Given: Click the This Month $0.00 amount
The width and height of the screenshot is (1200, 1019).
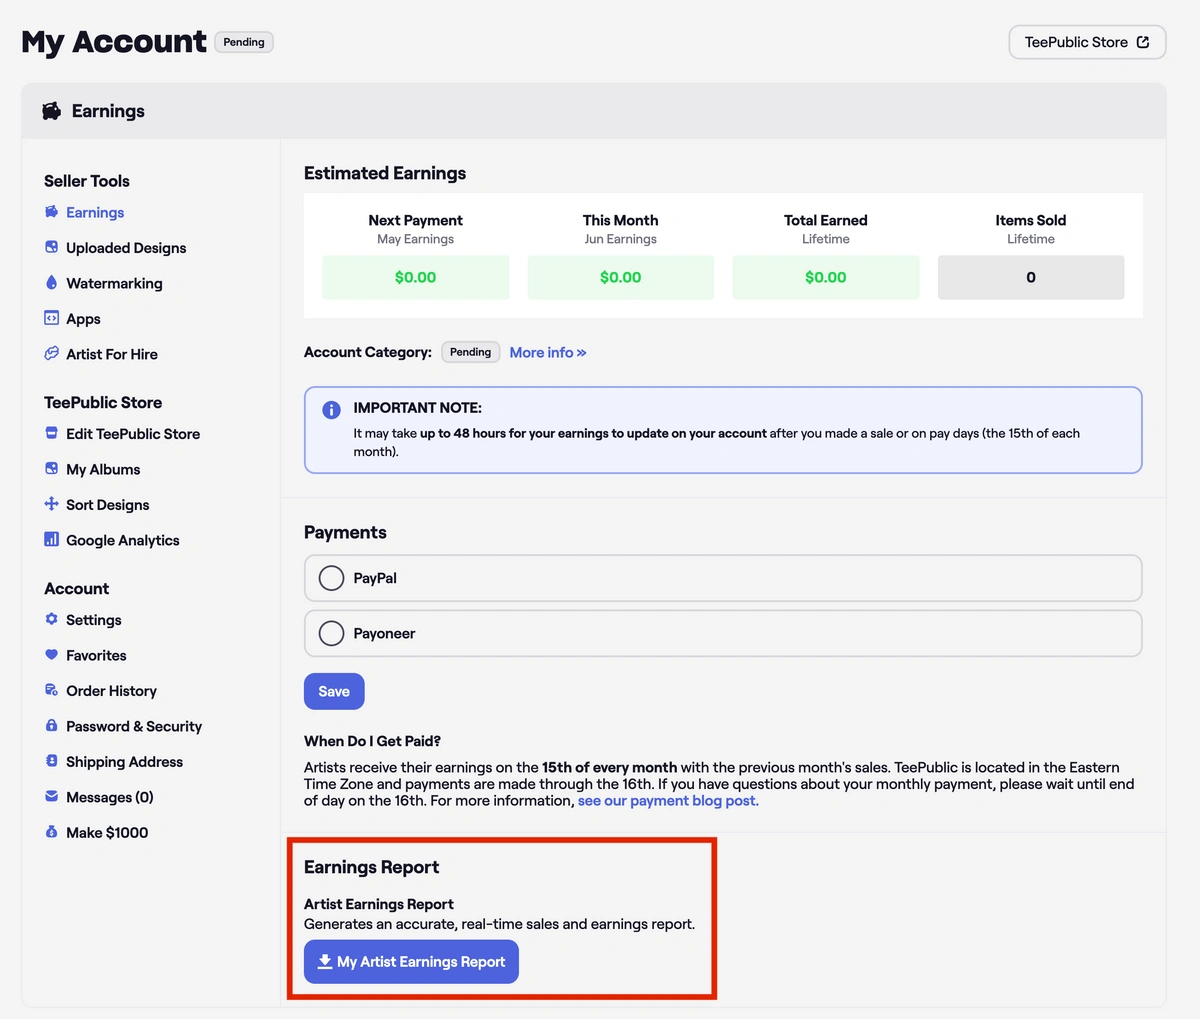Looking at the screenshot, I should coord(621,277).
